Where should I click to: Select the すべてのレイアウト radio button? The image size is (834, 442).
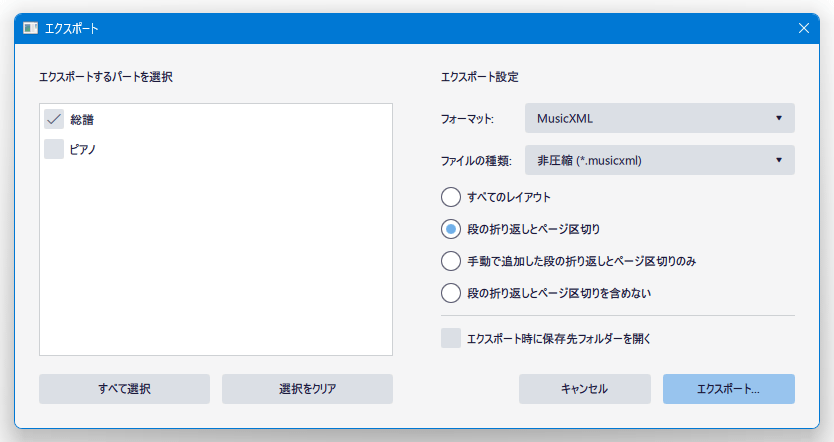tap(451, 197)
